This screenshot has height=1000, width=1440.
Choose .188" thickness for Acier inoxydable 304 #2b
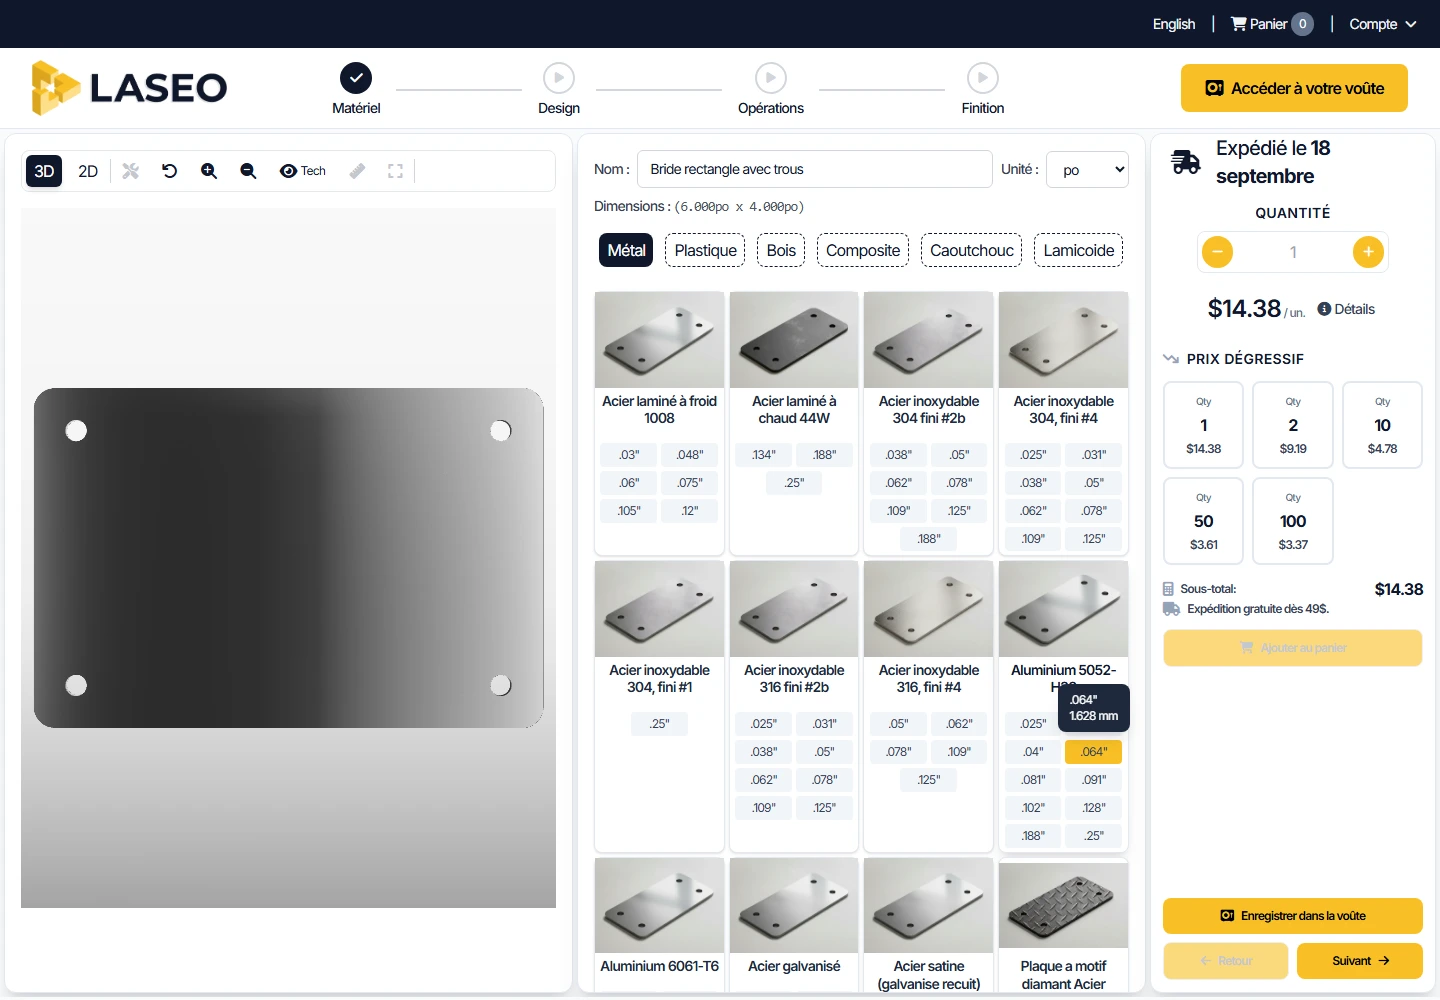[x=929, y=539]
